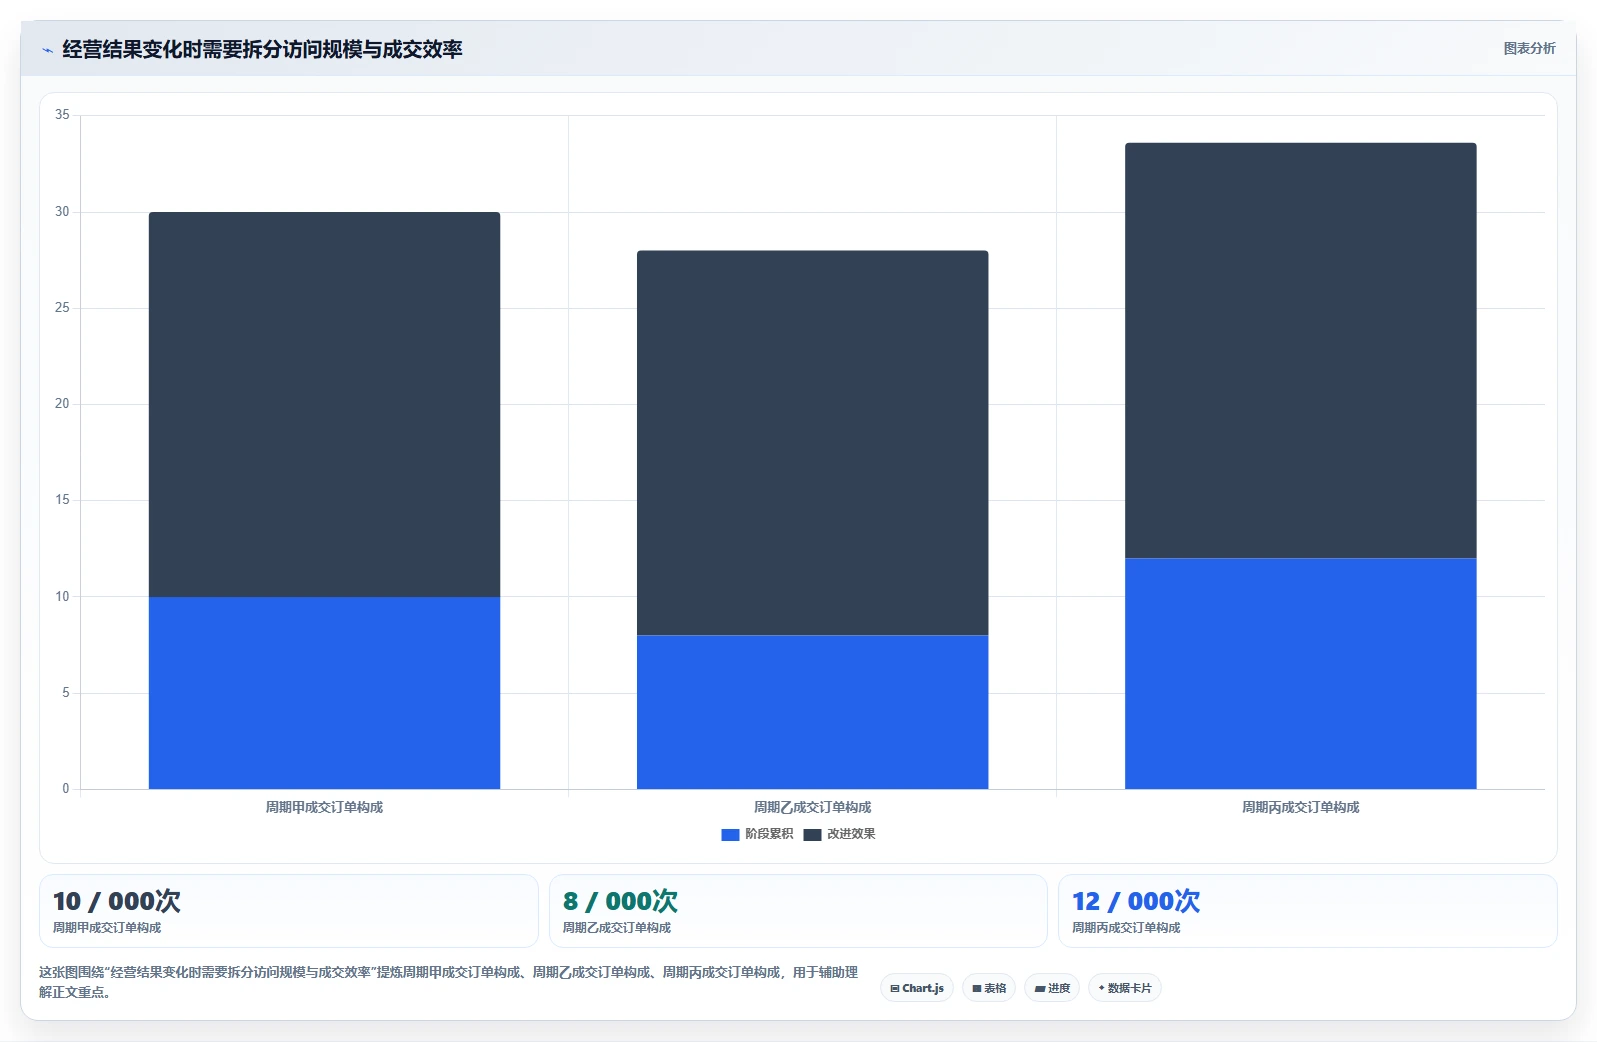The width and height of the screenshot is (1597, 1042).
Task: Click the 表格 tag chip
Action: tap(989, 988)
